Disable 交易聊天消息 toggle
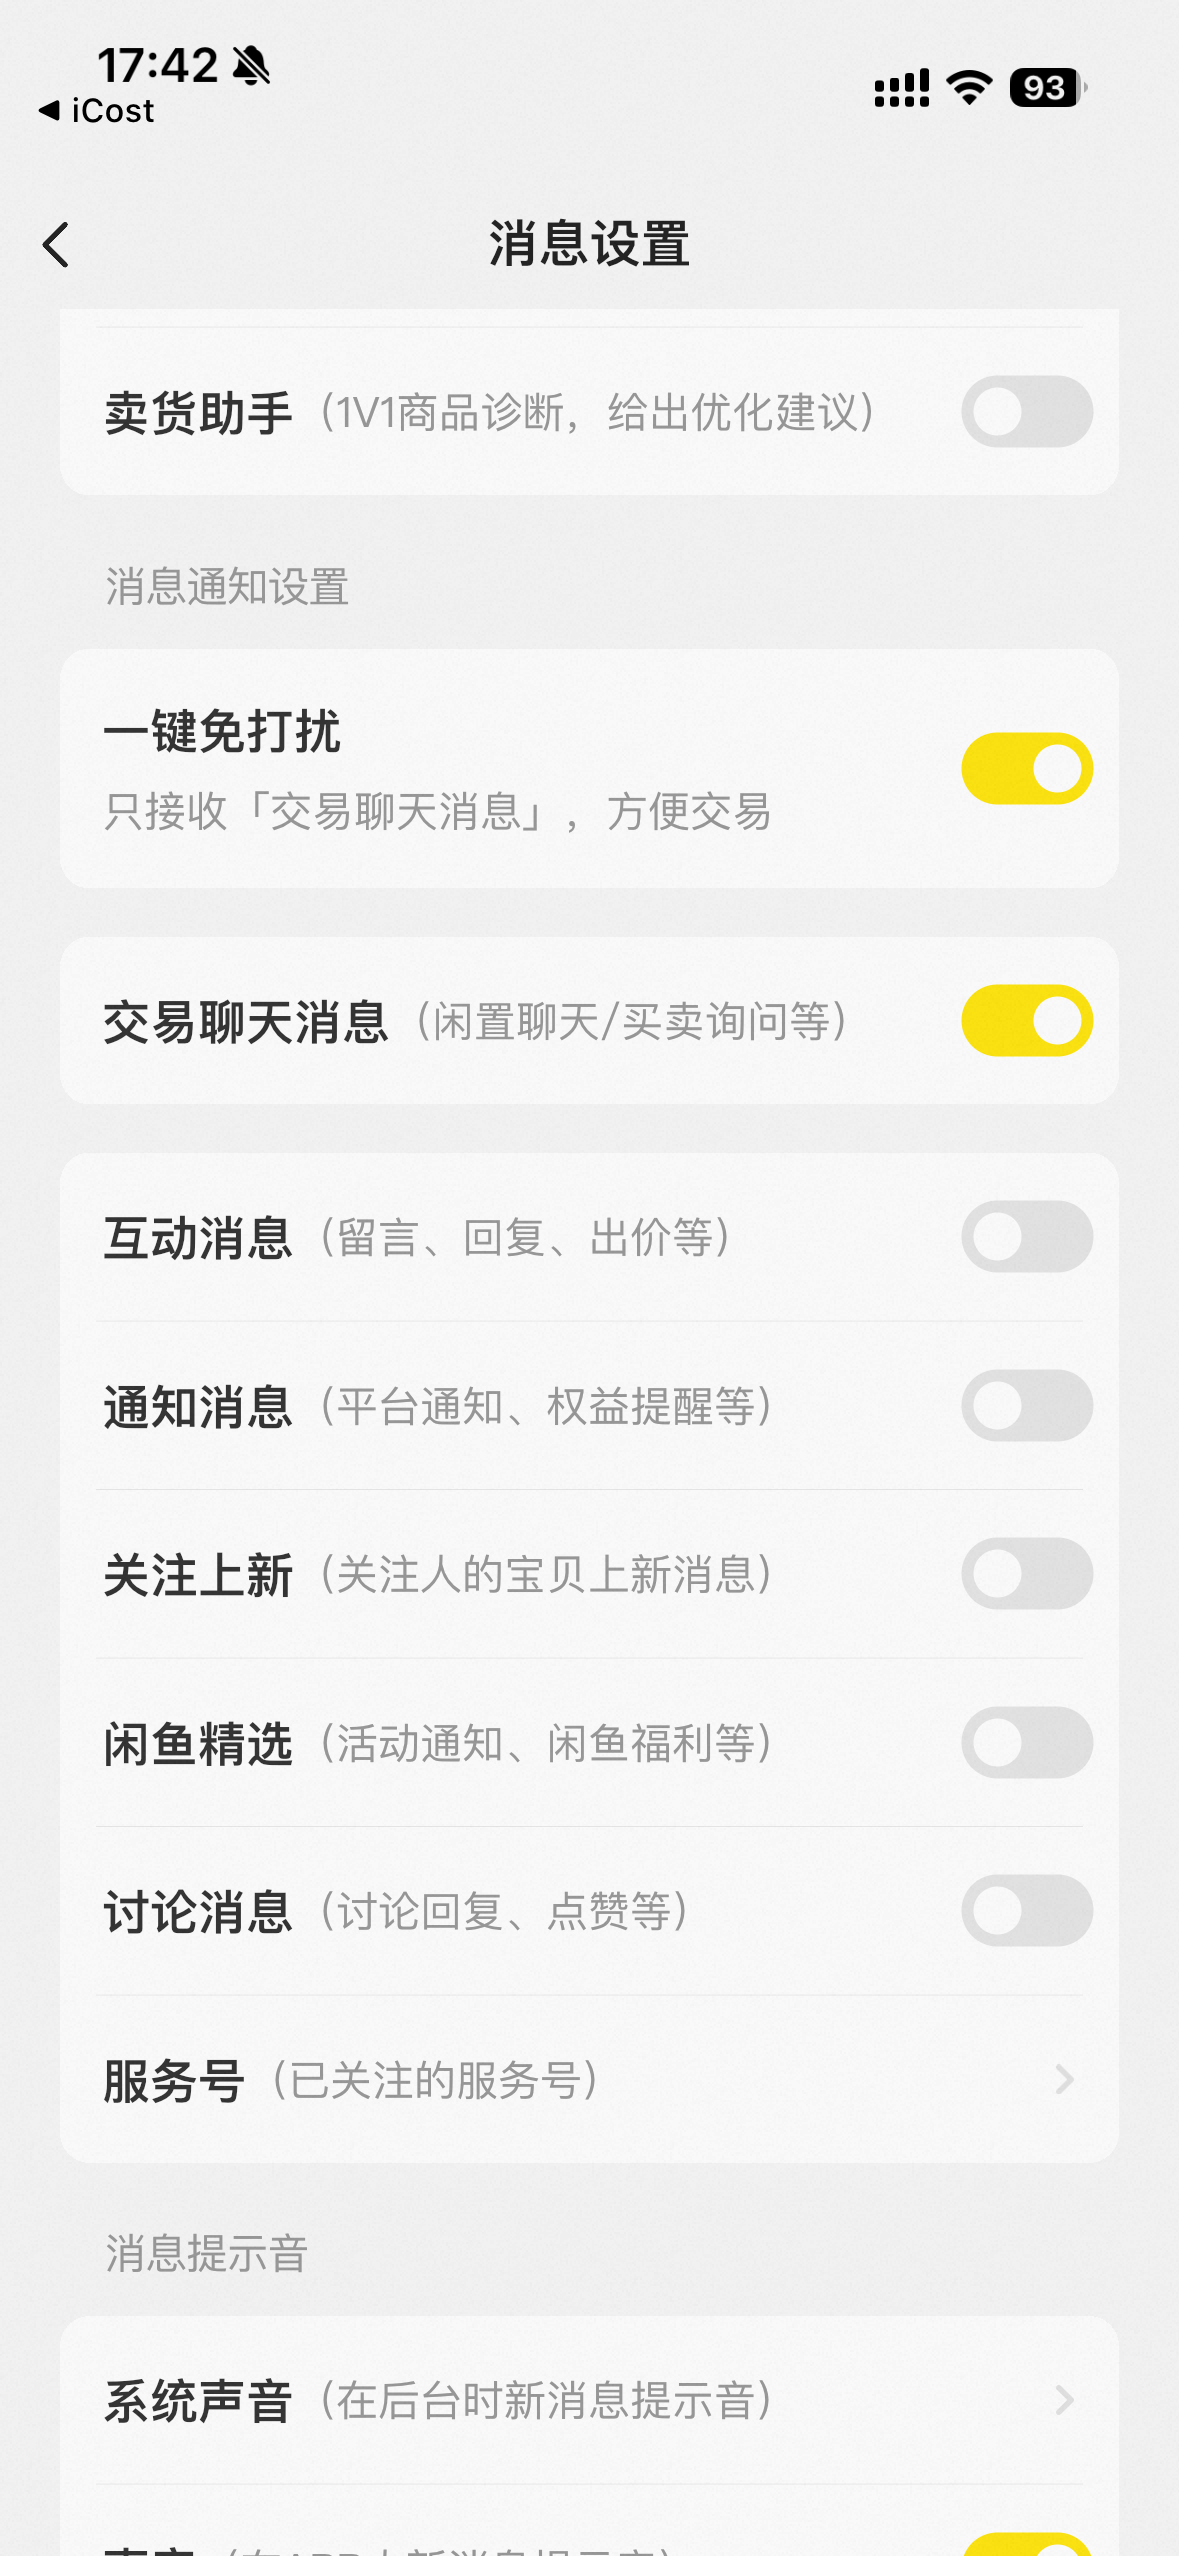 (1026, 1021)
